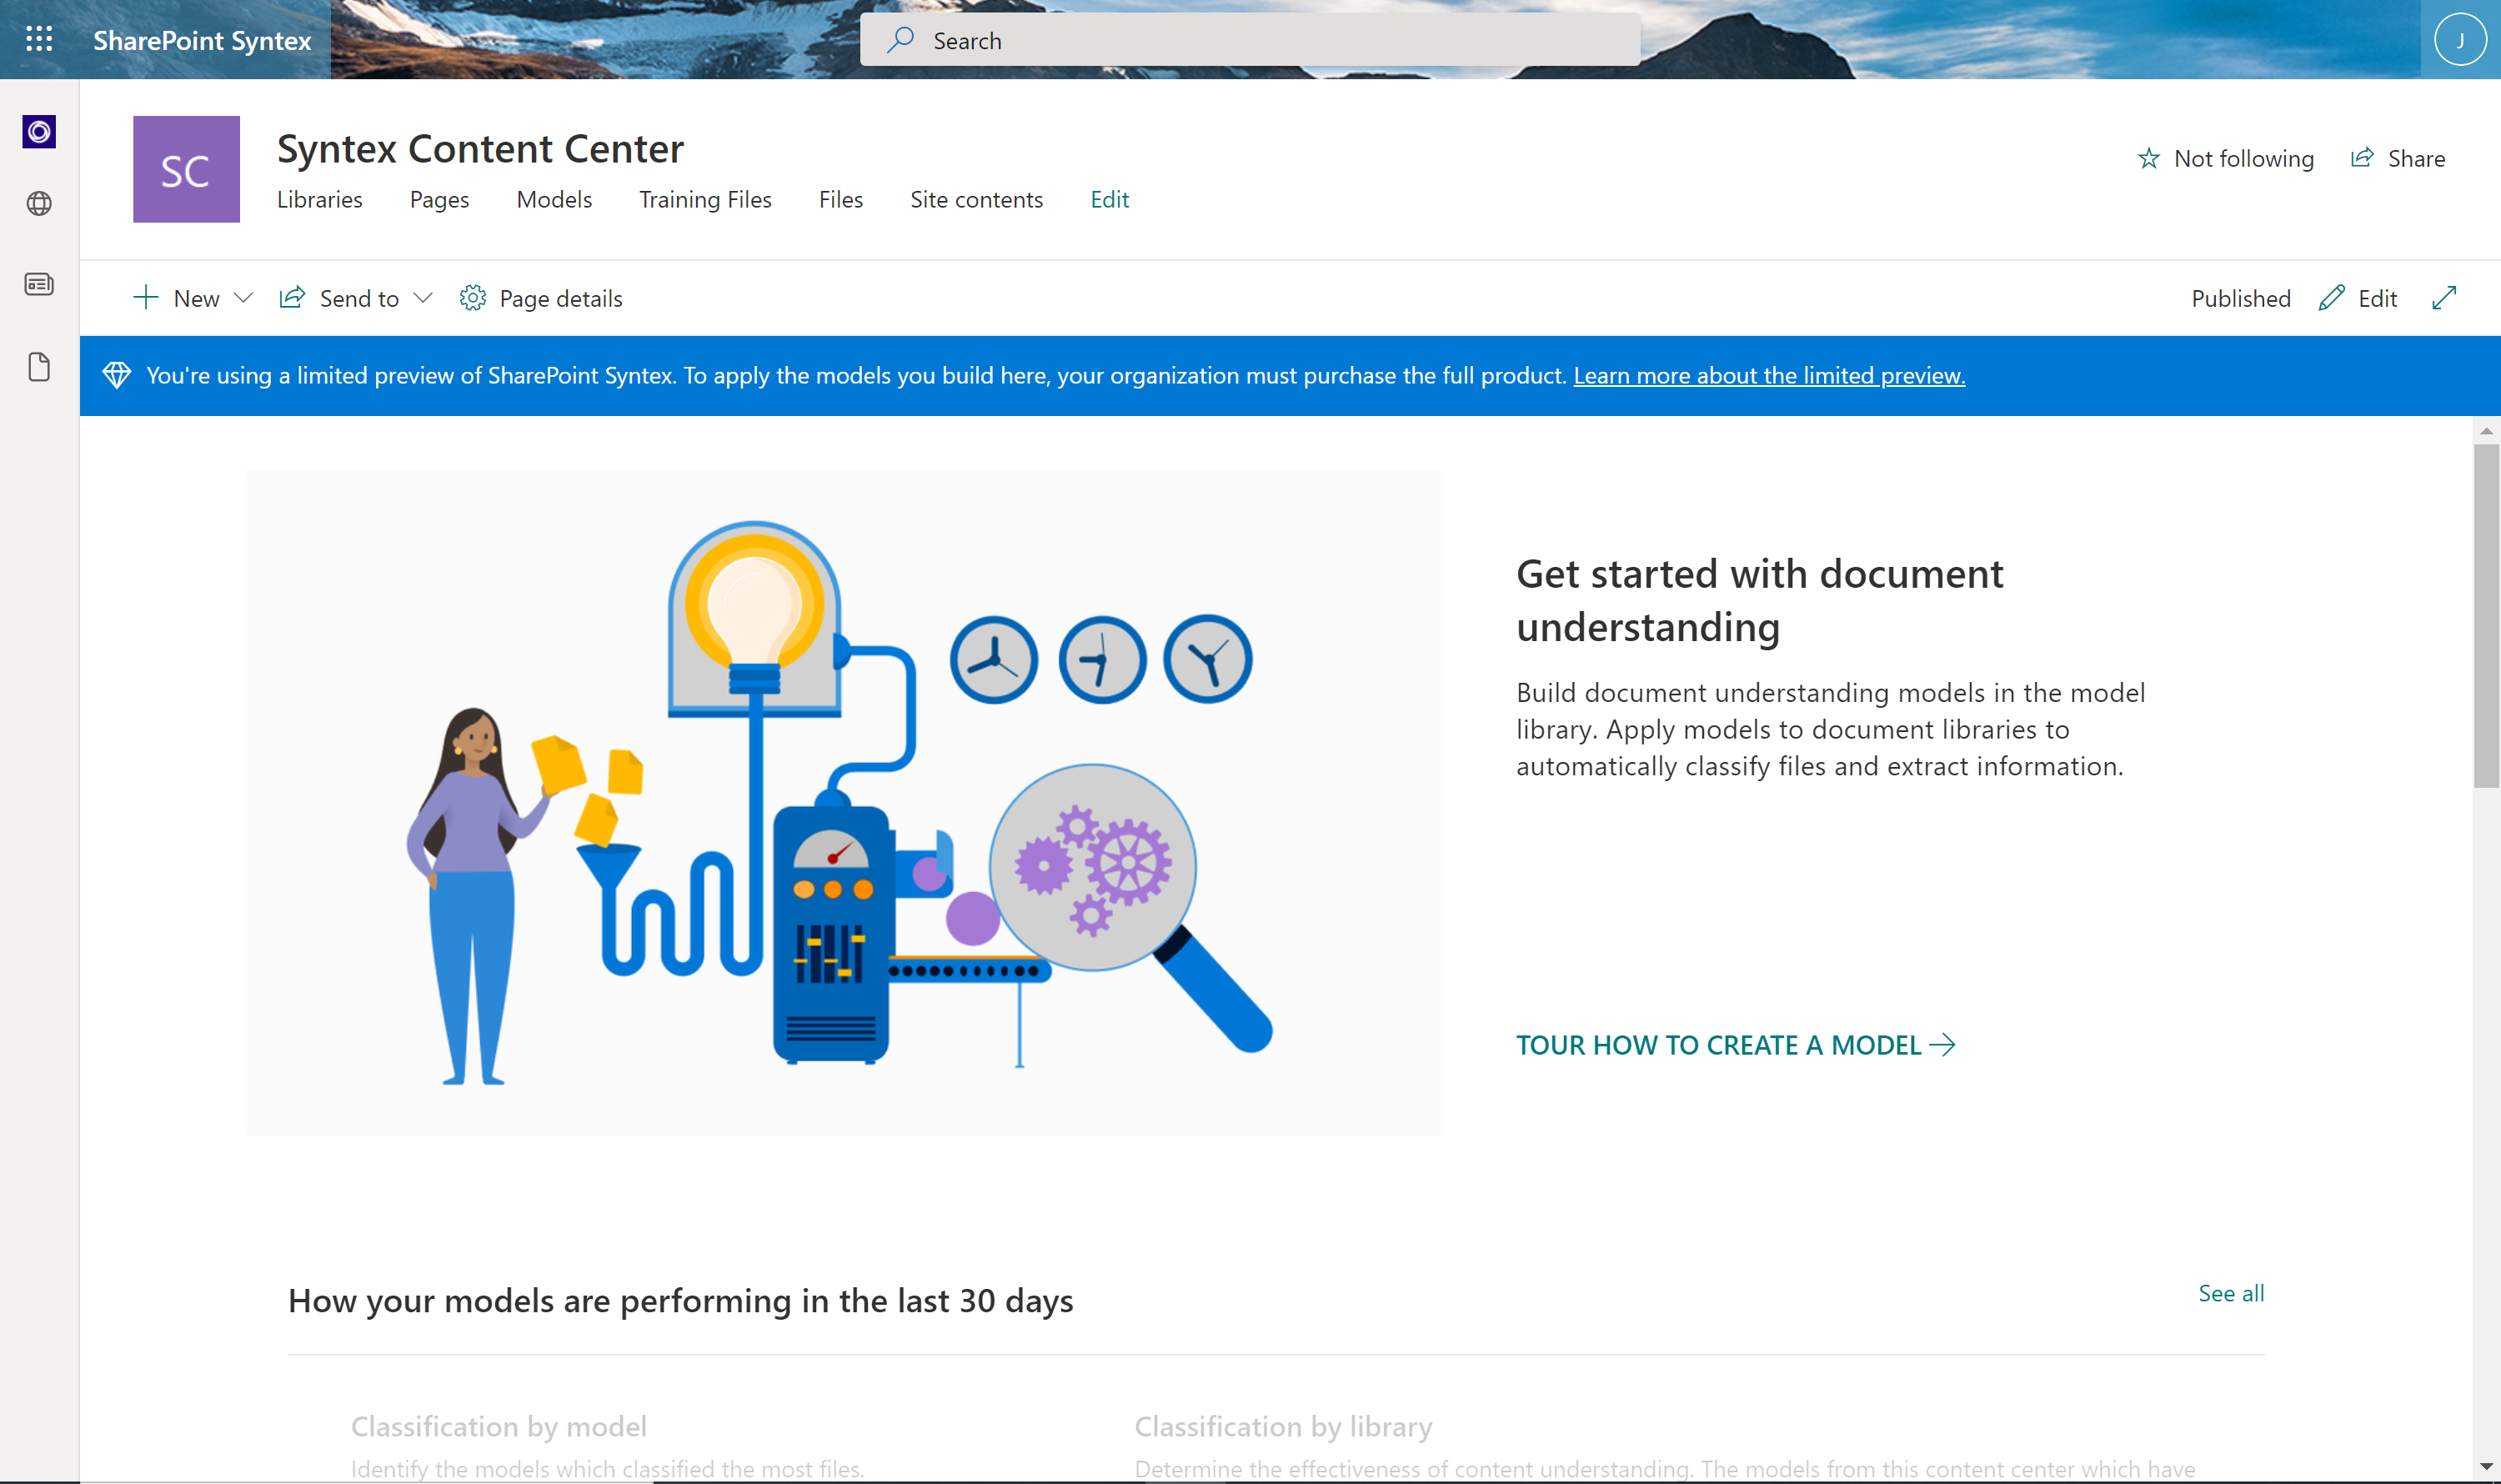Click the globe icon in the left sidebar
The width and height of the screenshot is (2501, 1484).
39,205
